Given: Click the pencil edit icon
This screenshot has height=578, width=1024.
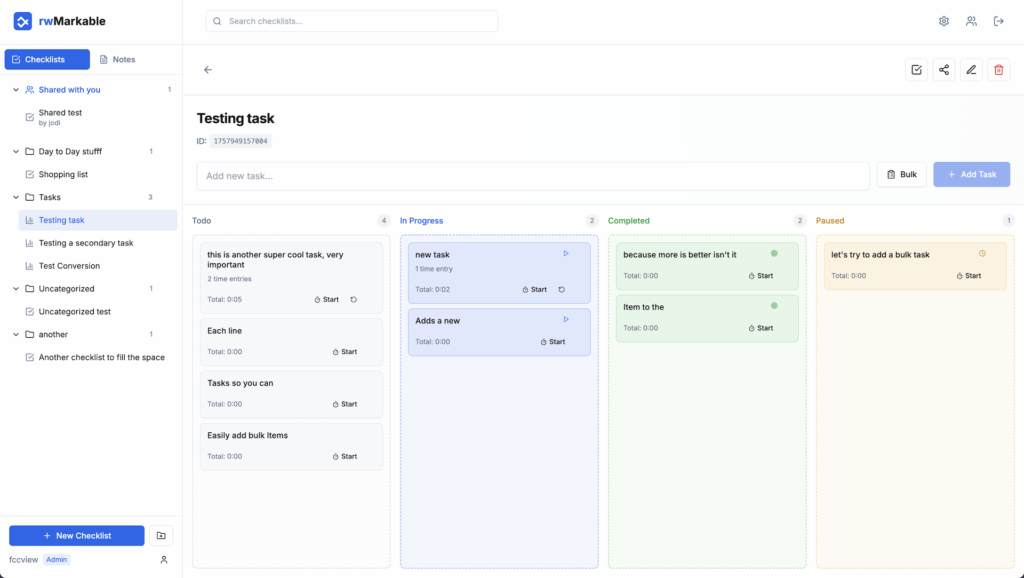Looking at the screenshot, I should (x=970, y=70).
